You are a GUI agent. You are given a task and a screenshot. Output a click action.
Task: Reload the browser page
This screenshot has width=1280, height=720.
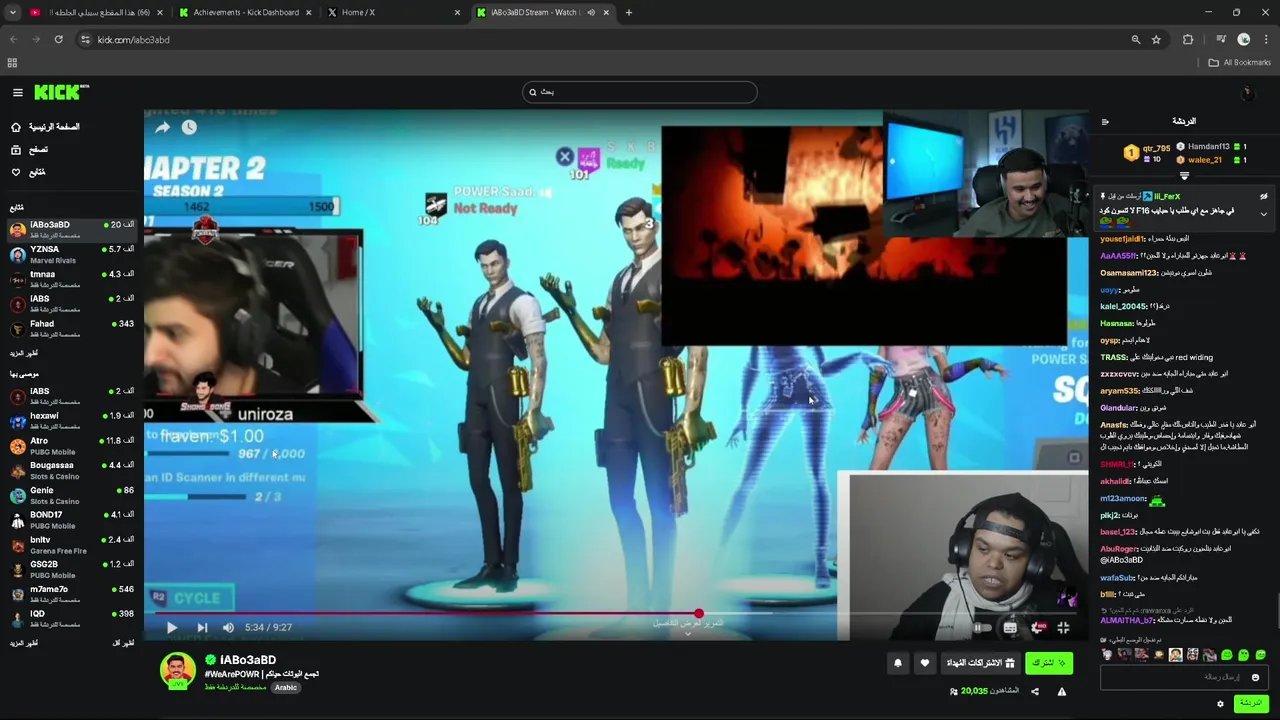tap(58, 39)
